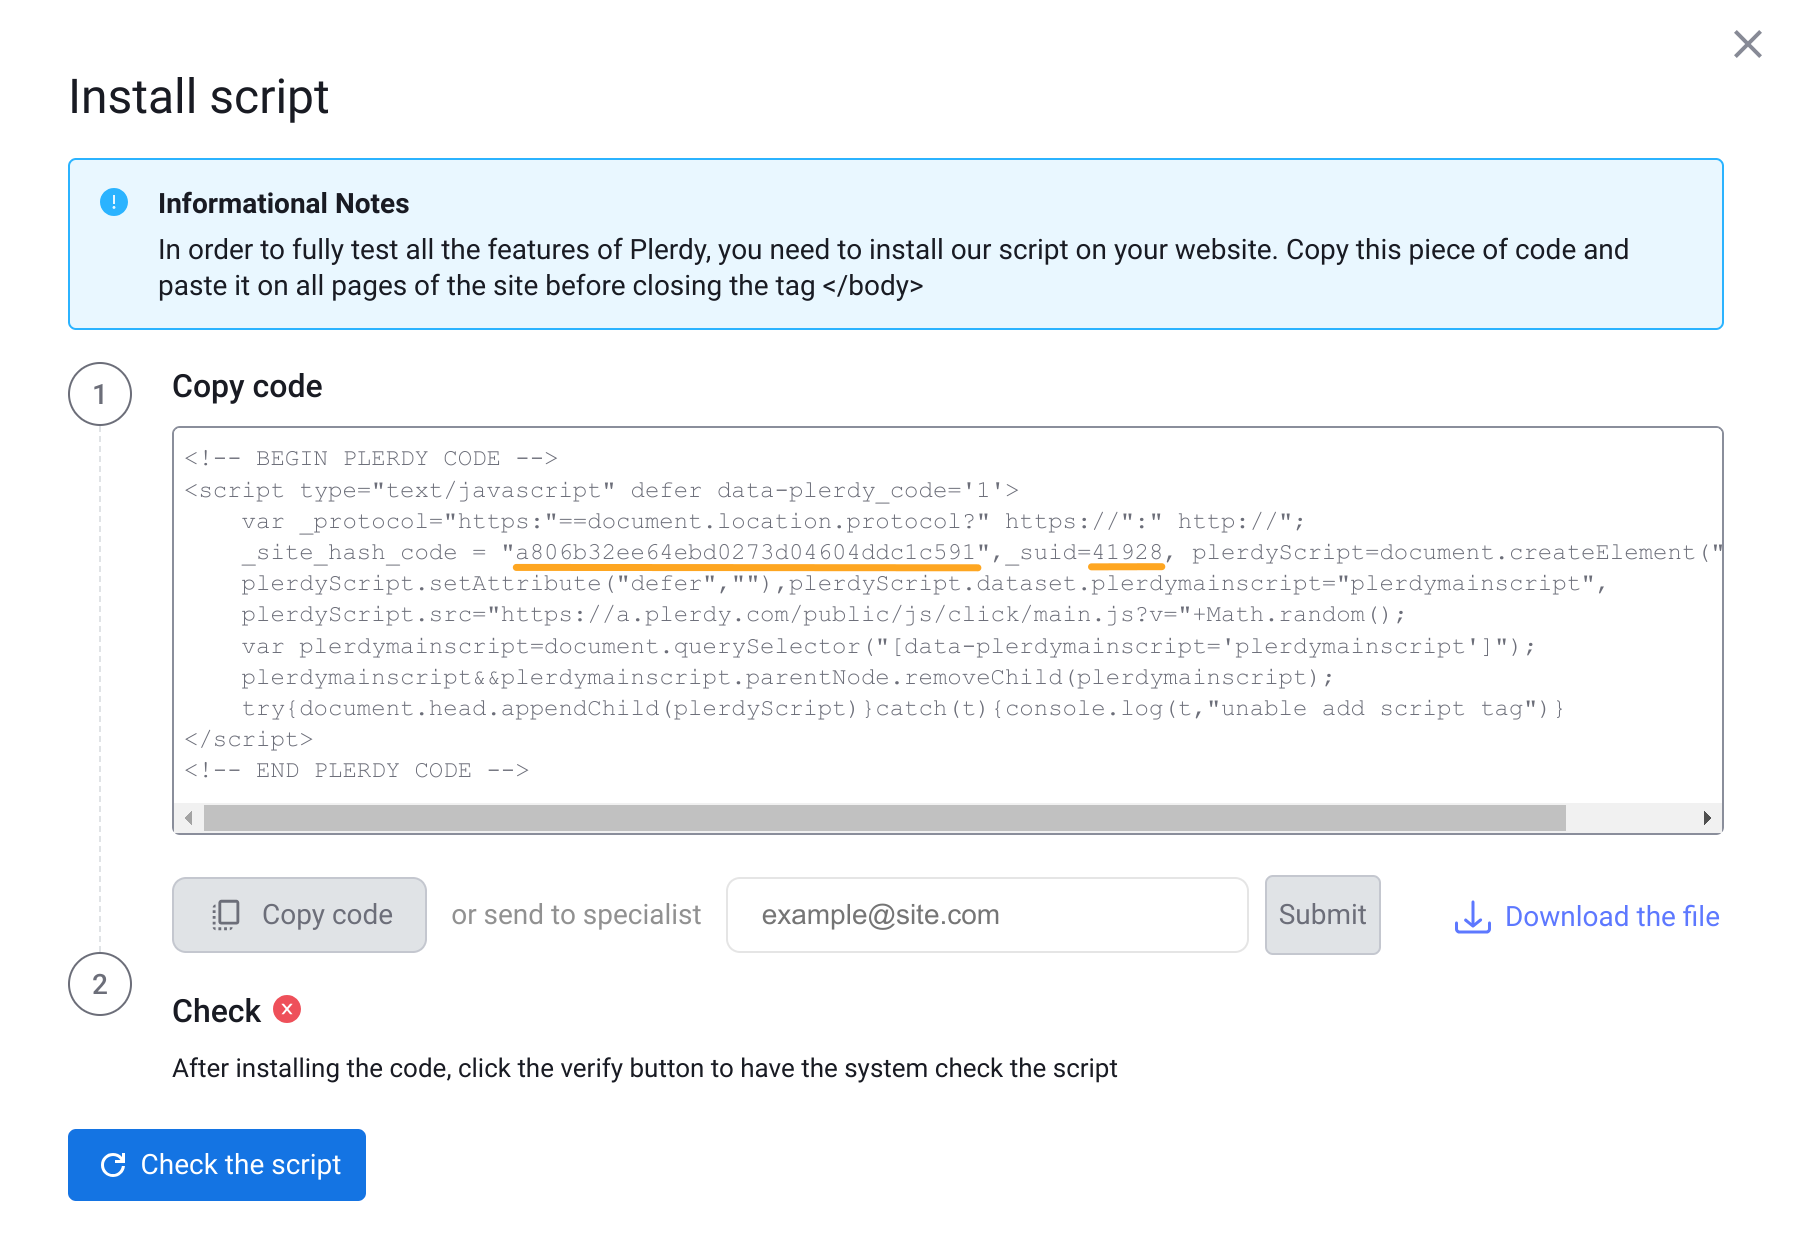Click the Copy code button
Image resolution: width=1793 pixels, height=1242 pixels.
(299, 914)
